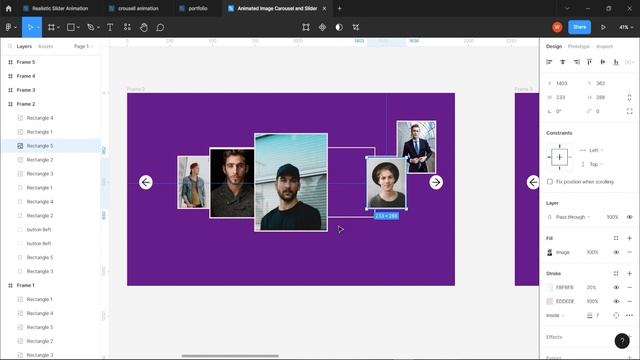Open the Move tools dropdown arrow

[38, 28]
